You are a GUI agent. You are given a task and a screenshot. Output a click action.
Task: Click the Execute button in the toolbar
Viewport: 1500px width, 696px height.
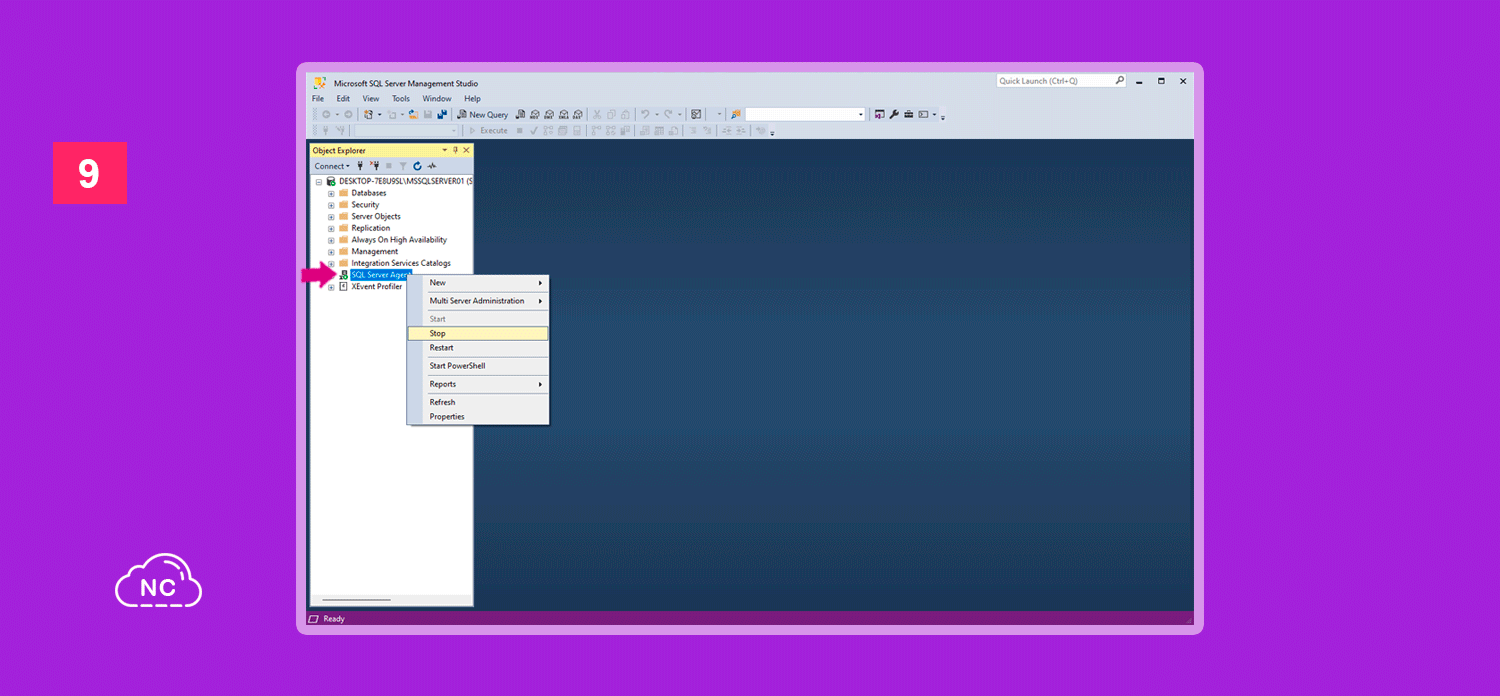point(488,131)
